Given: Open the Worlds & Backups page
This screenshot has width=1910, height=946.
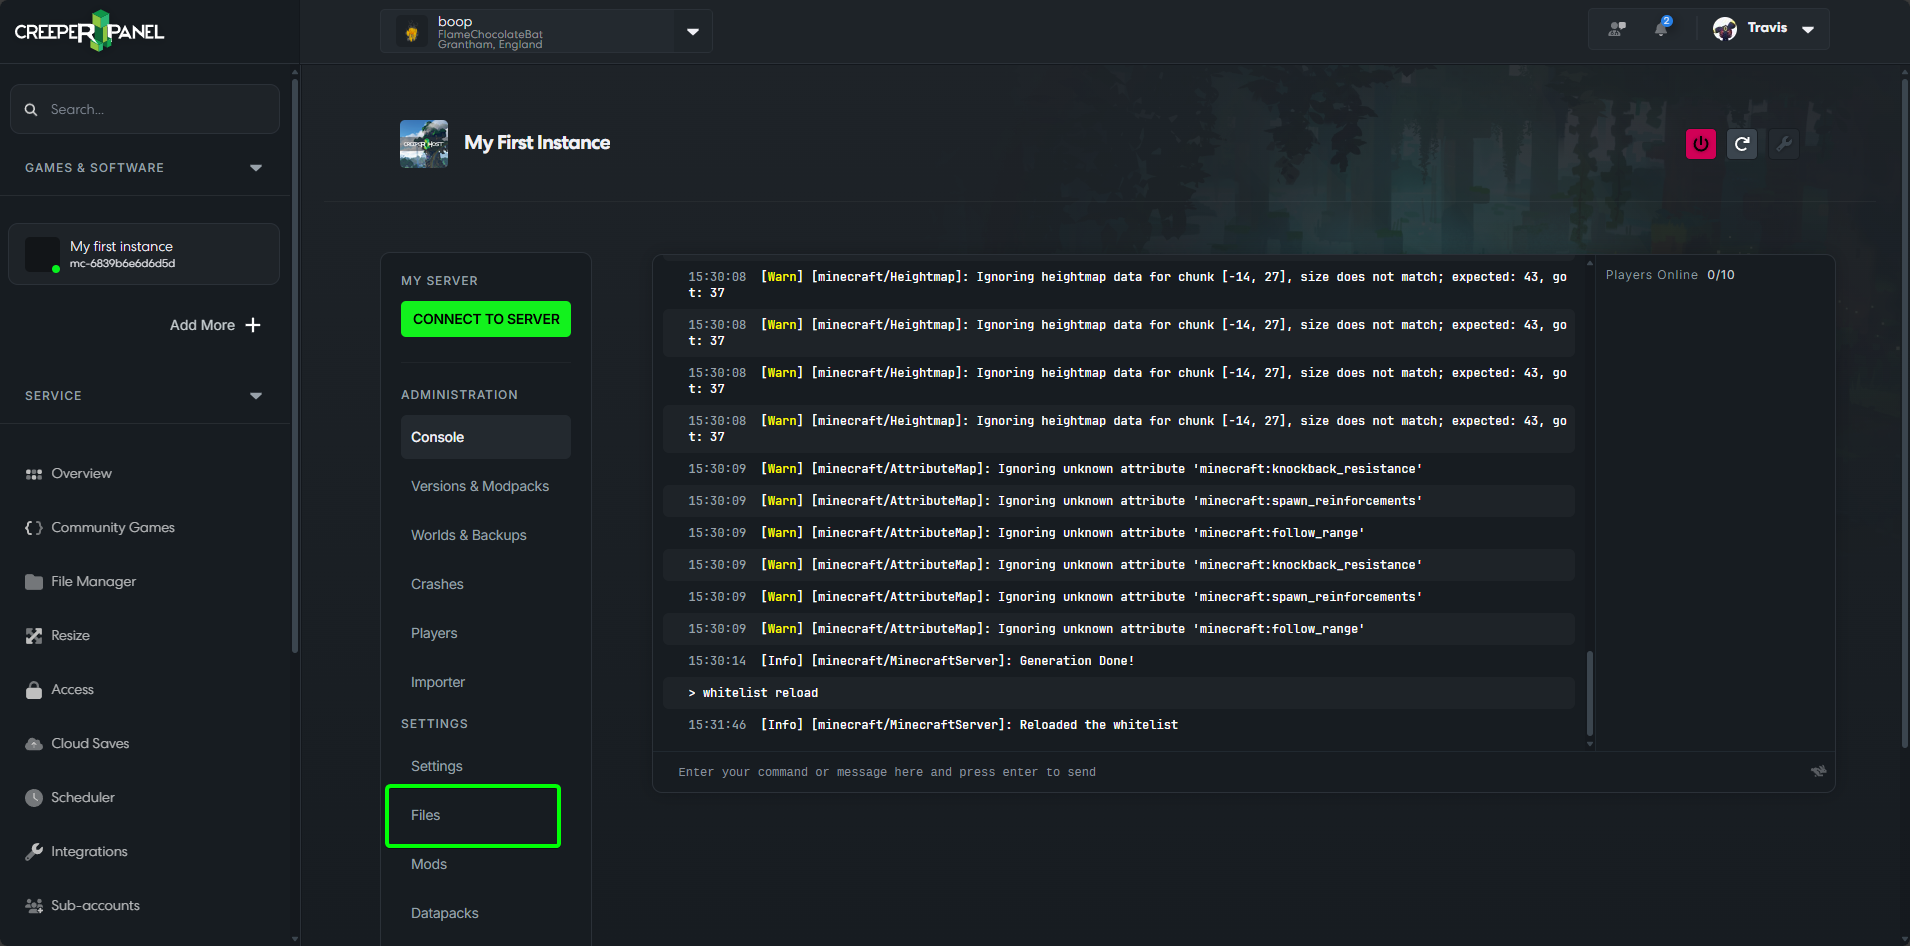Looking at the screenshot, I should click(468, 535).
